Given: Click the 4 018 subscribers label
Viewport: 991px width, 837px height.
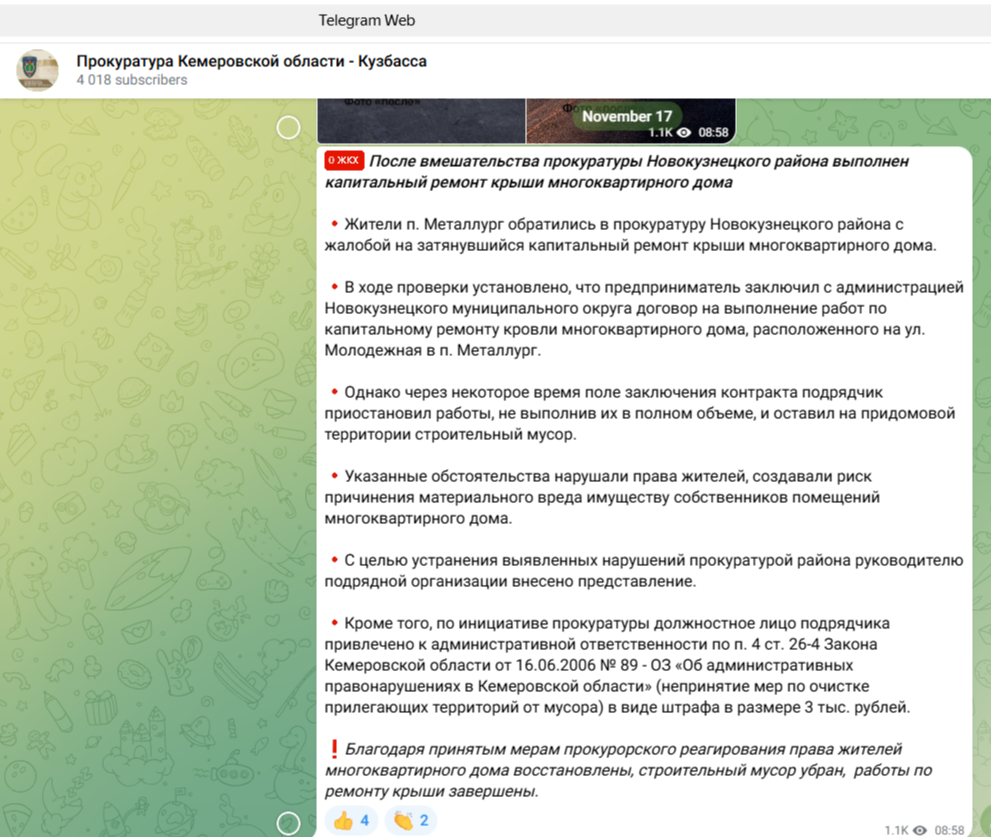Looking at the screenshot, I should pyautogui.click(x=131, y=80).
